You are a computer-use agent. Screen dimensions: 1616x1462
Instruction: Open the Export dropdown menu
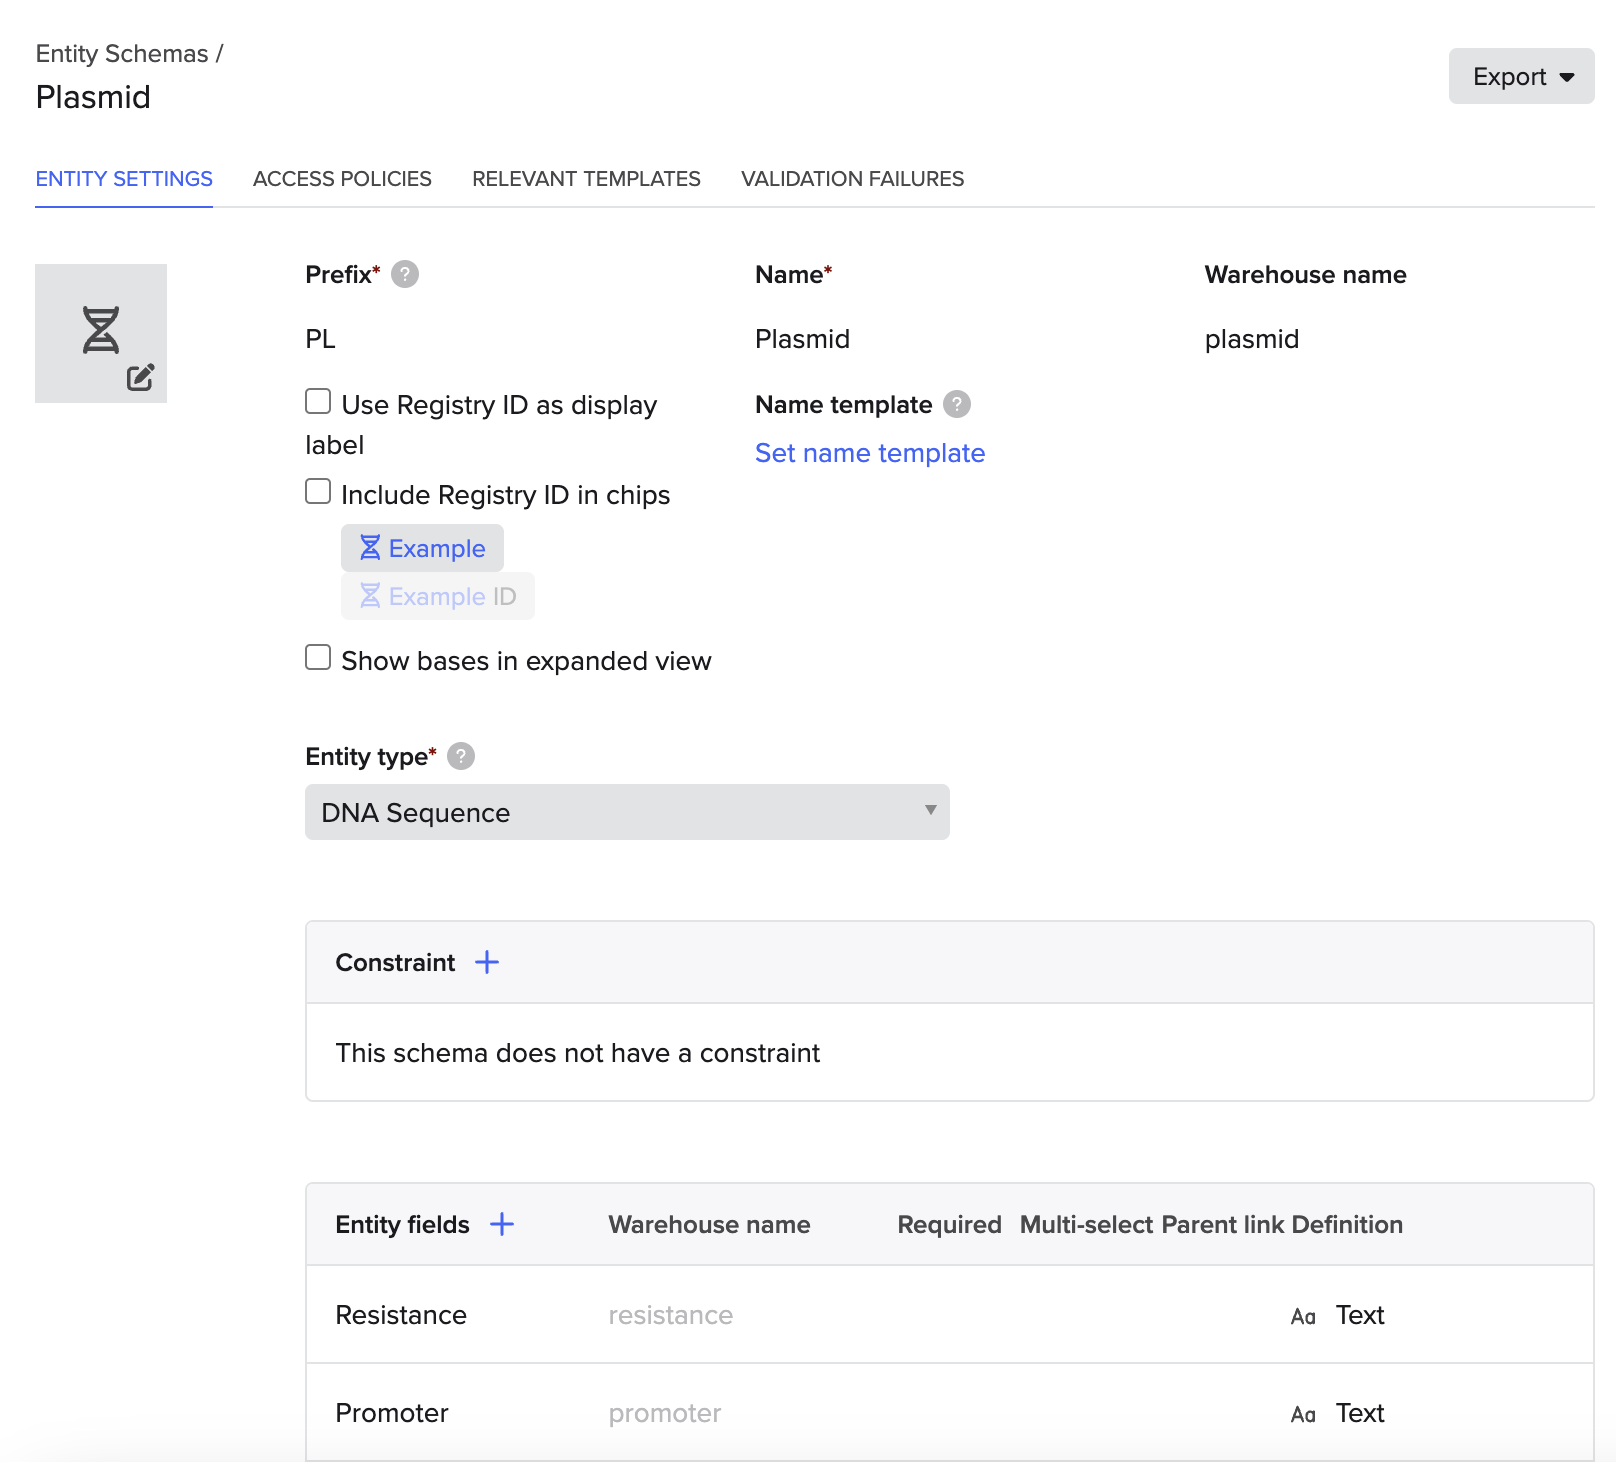click(1521, 76)
